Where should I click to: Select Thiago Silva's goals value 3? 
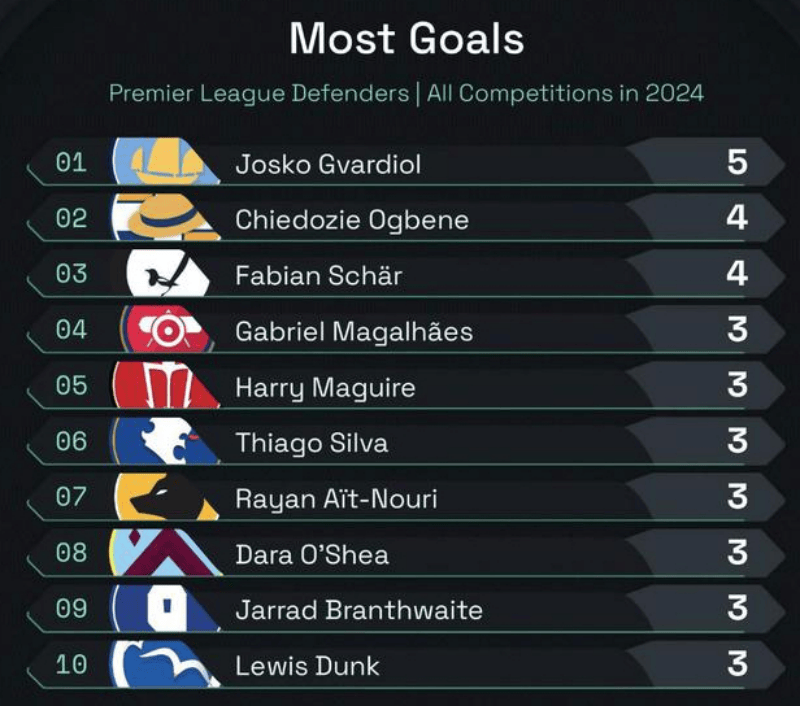(737, 441)
